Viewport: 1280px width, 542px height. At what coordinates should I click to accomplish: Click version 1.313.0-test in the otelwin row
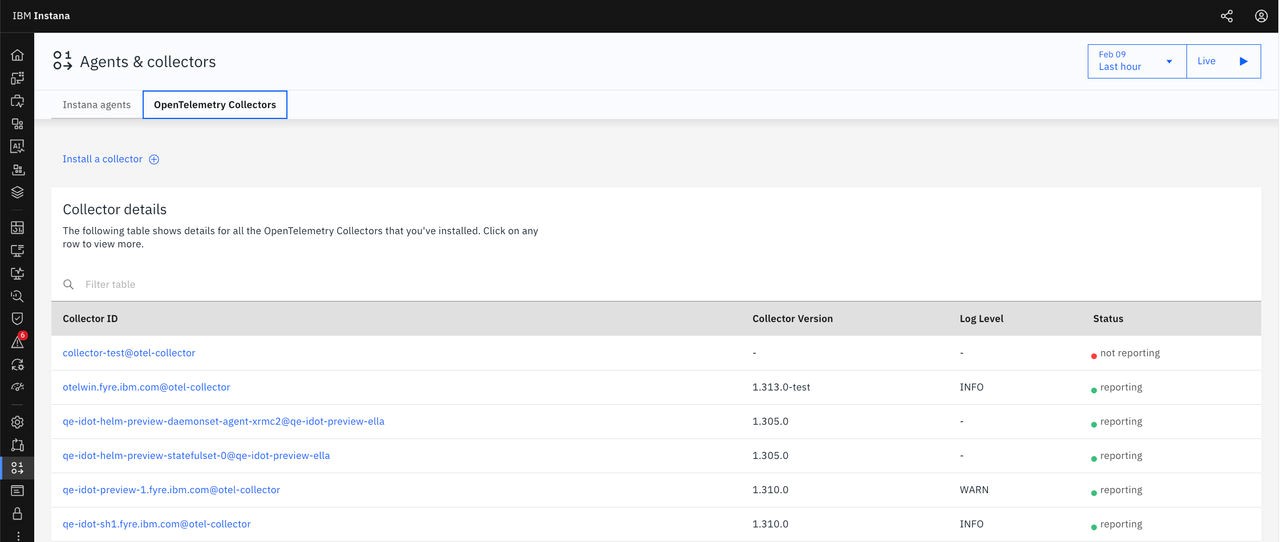pos(782,387)
